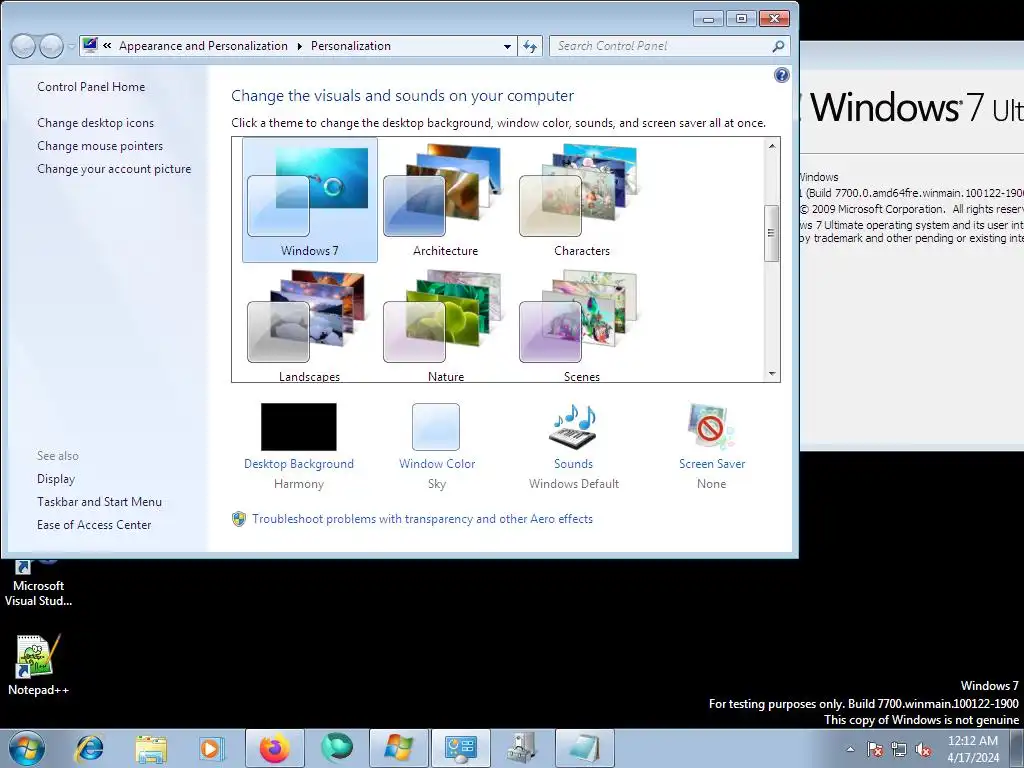Open Troubleshoot problems with transparency link
The height and width of the screenshot is (768, 1024).
tap(423, 519)
